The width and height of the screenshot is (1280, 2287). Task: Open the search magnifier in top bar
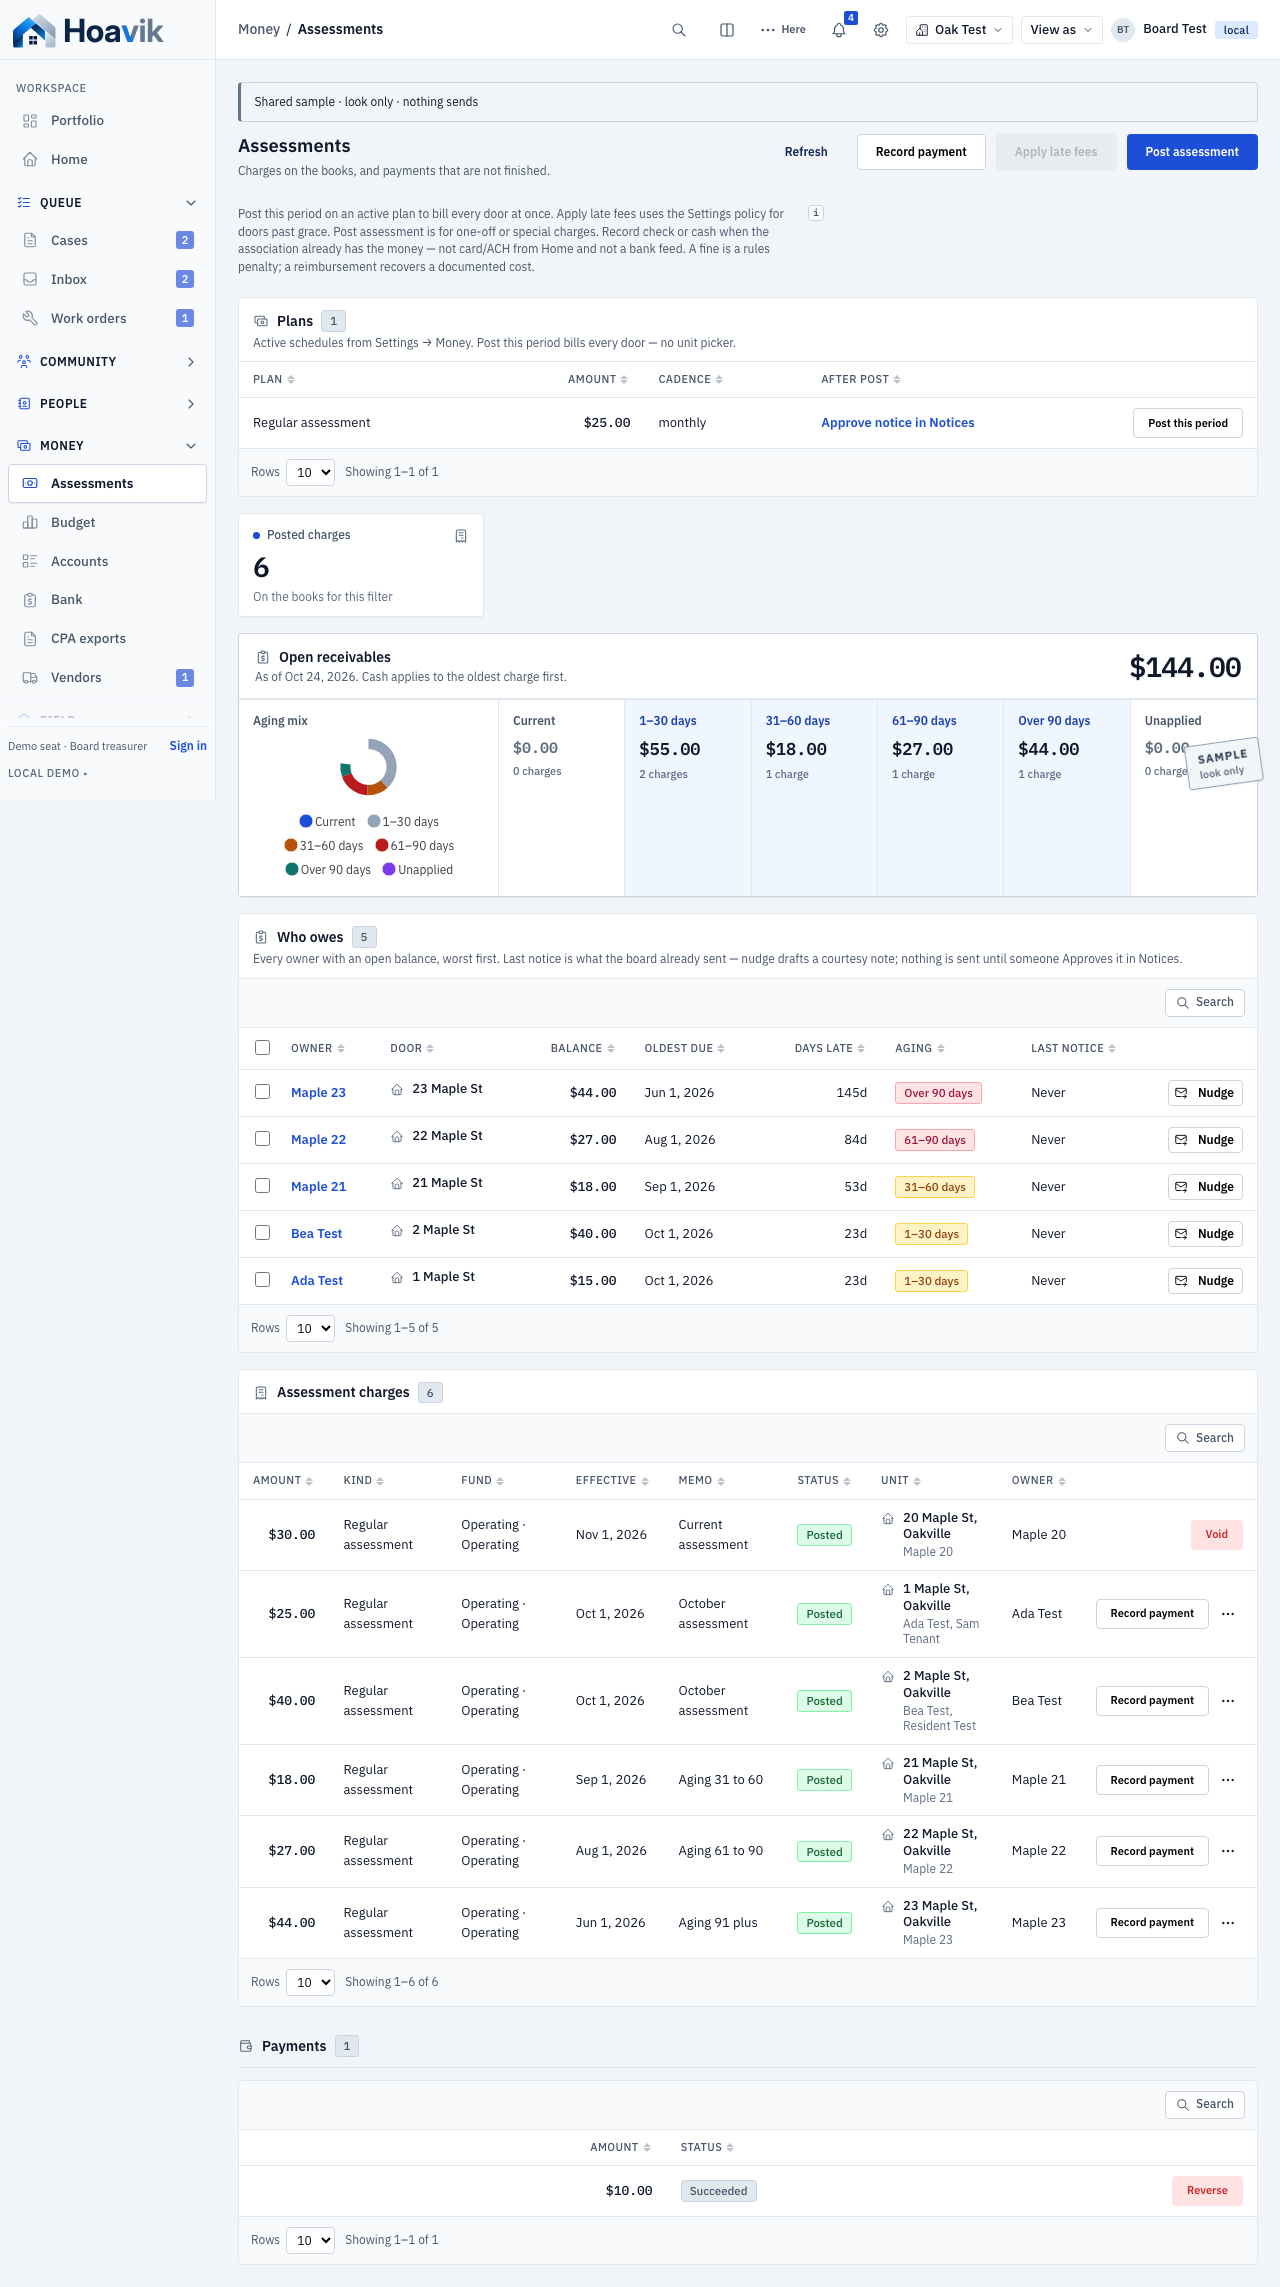pos(679,30)
